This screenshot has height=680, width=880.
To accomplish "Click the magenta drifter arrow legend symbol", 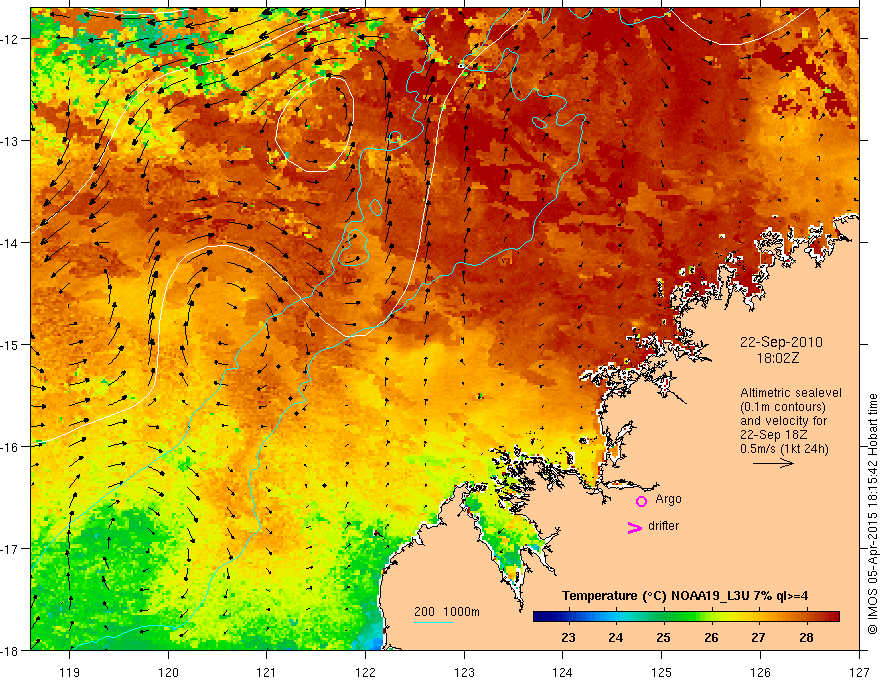I will click(x=634, y=527).
